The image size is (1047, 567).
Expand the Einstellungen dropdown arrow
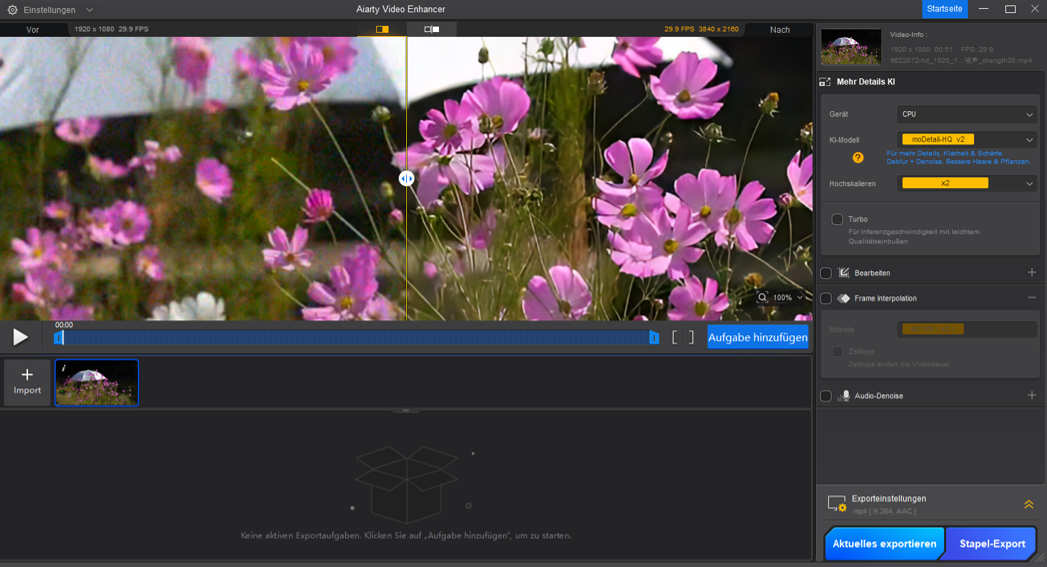pyautogui.click(x=89, y=10)
